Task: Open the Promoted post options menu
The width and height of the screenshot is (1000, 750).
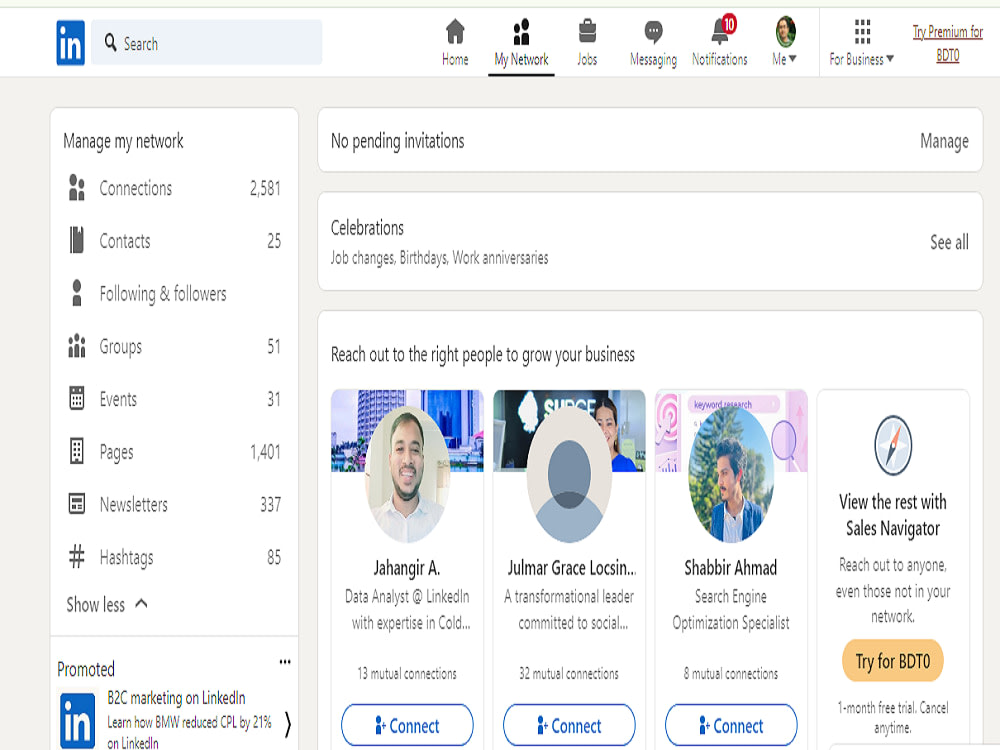Action: point(284,661)
